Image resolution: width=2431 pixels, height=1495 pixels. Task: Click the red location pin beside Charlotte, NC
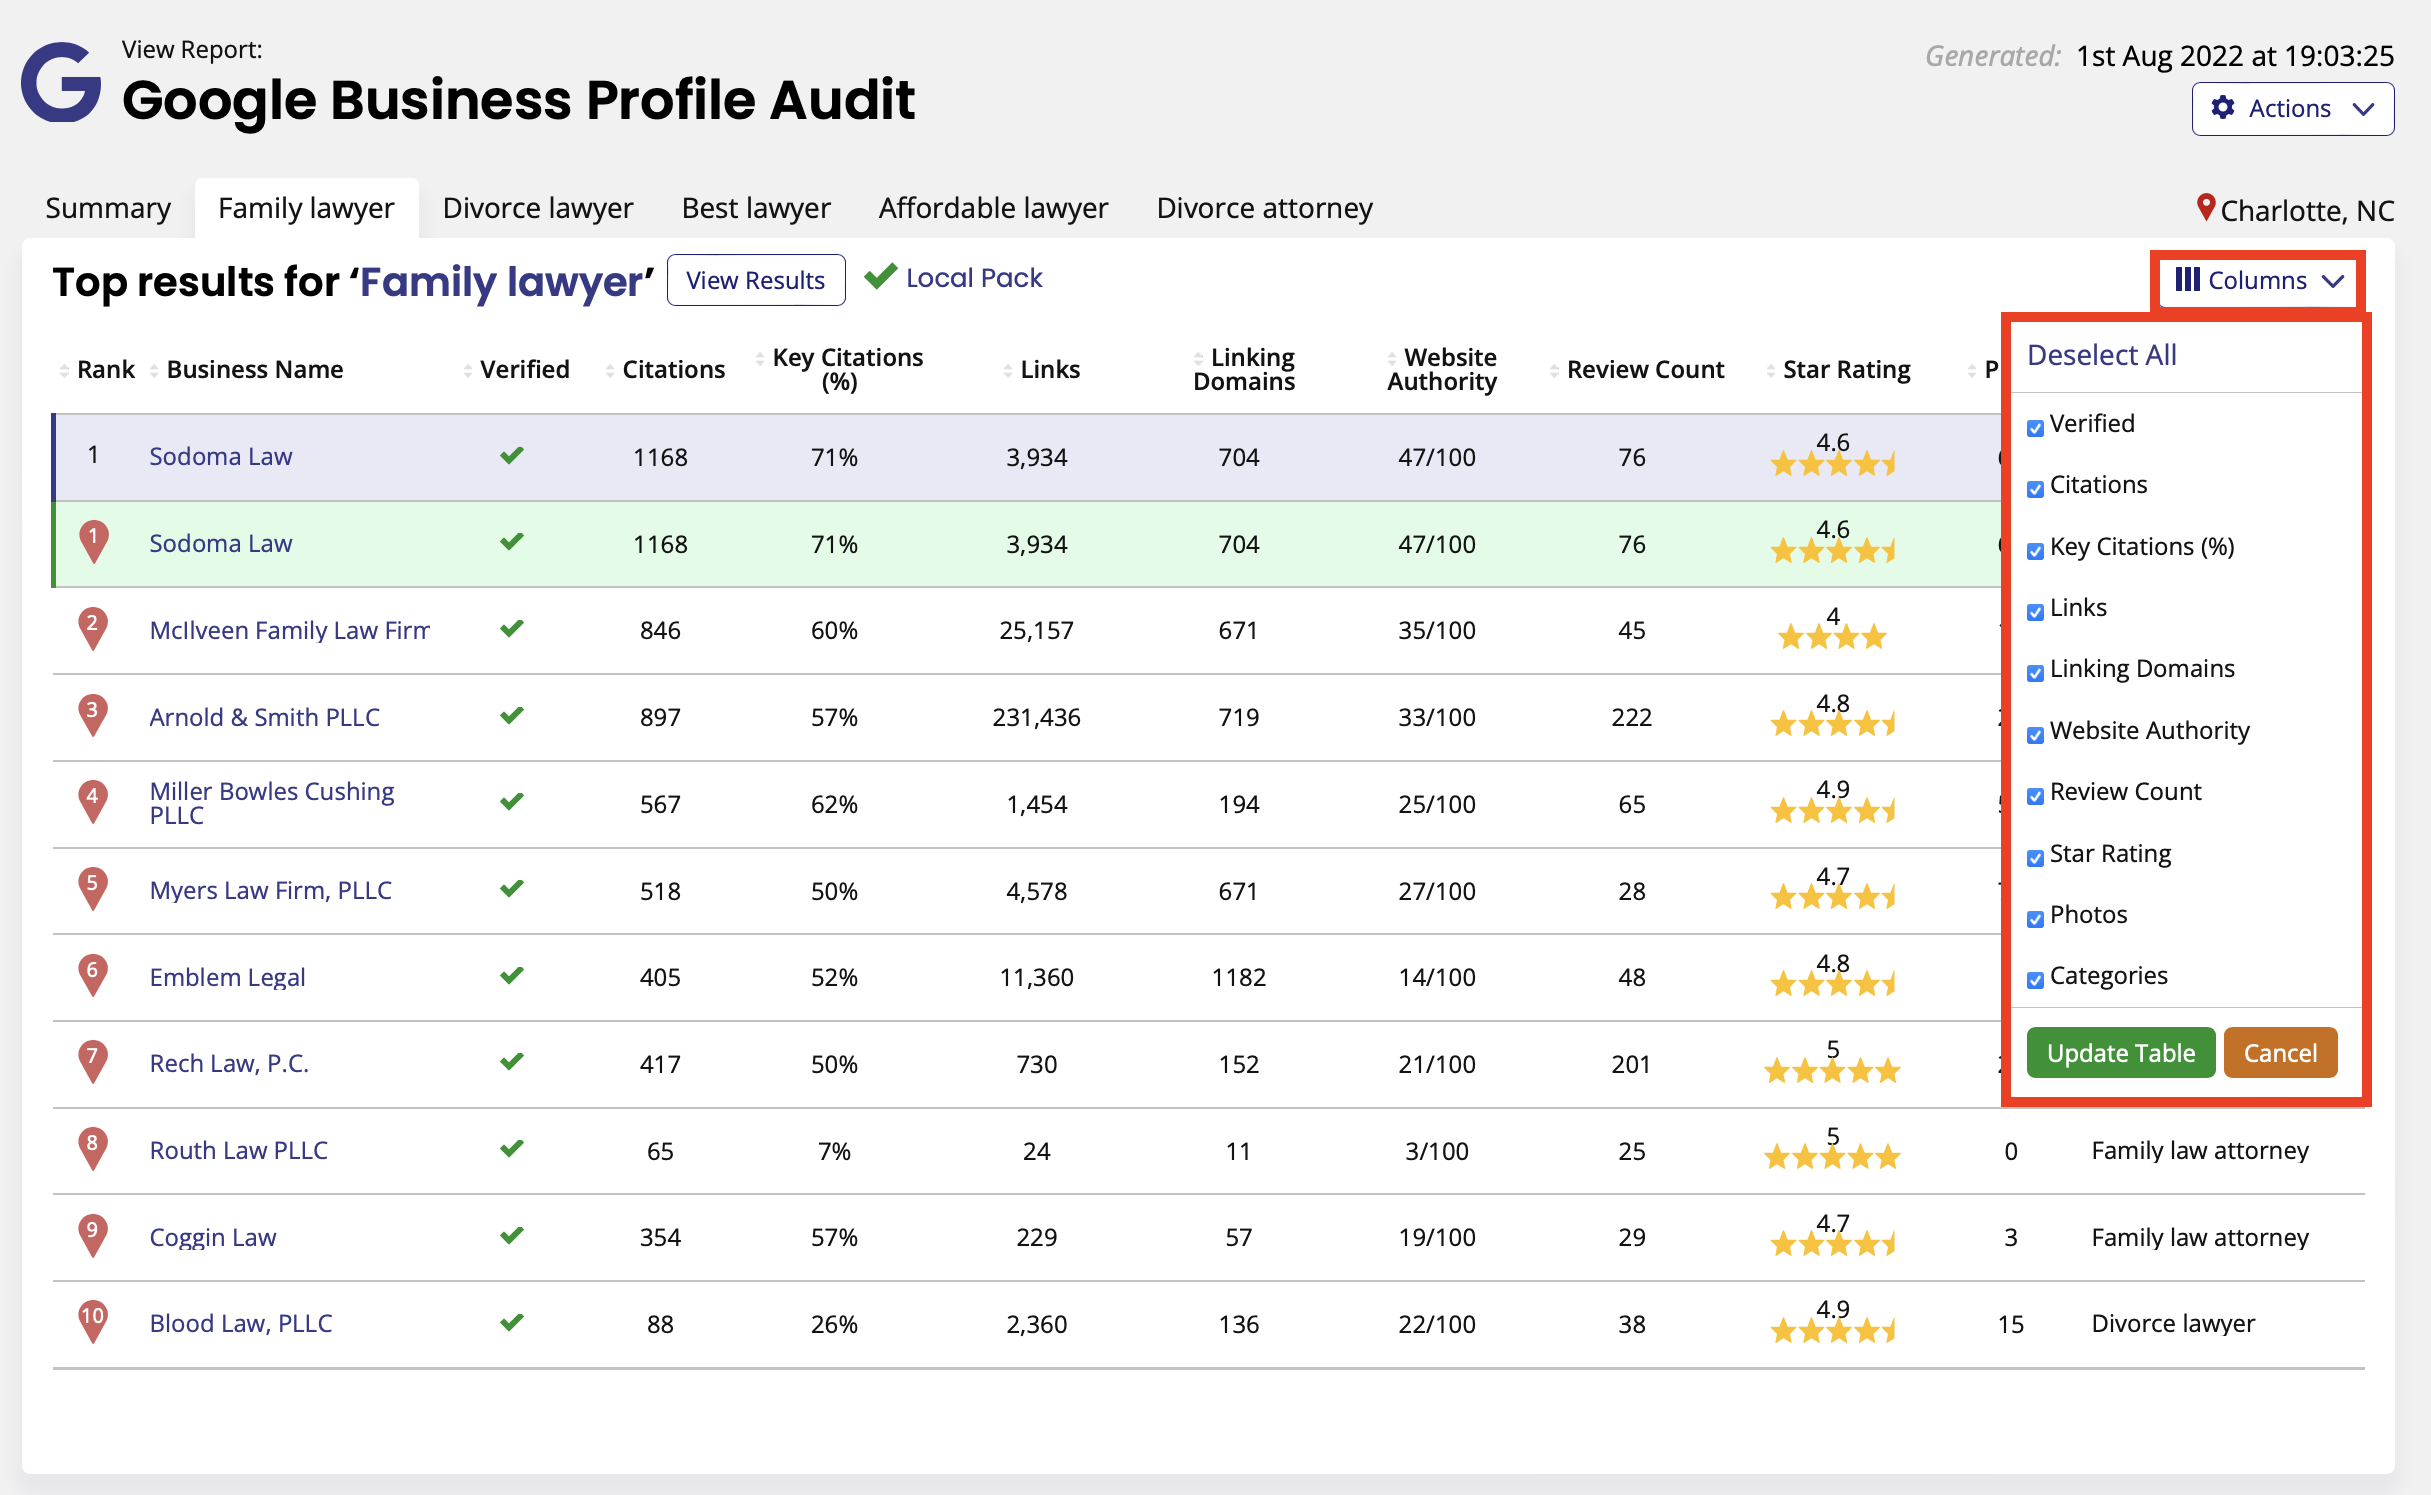pyautogui.click(x=2205, y=208)
